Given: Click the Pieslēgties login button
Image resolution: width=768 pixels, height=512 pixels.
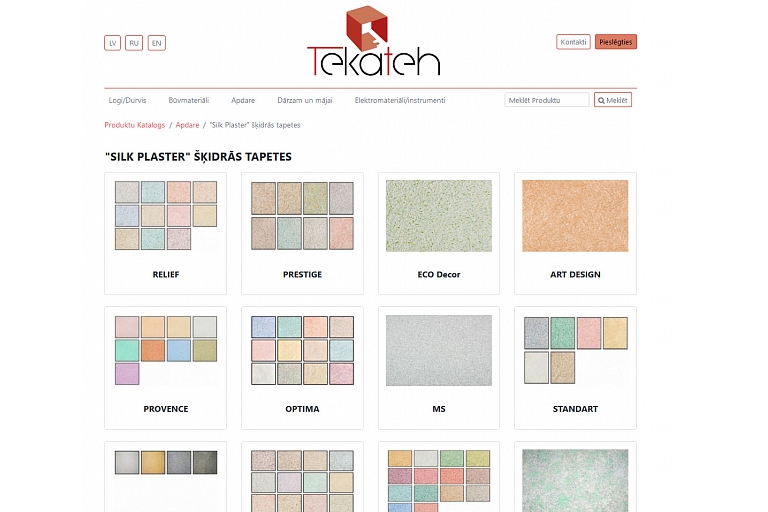Looking at the screenshot, I should [616, 42].
